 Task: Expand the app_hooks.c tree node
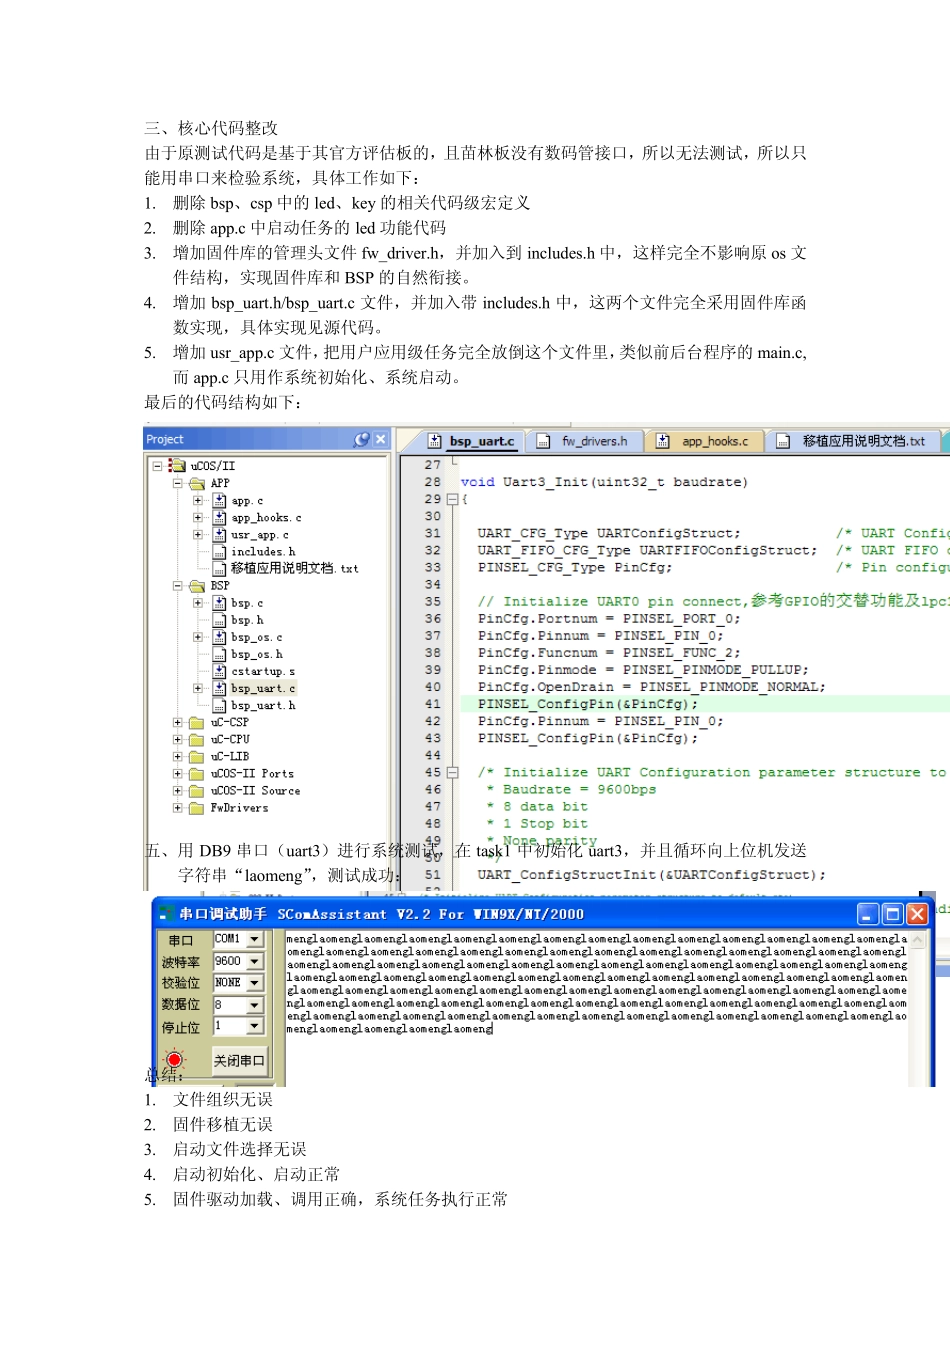198,517
